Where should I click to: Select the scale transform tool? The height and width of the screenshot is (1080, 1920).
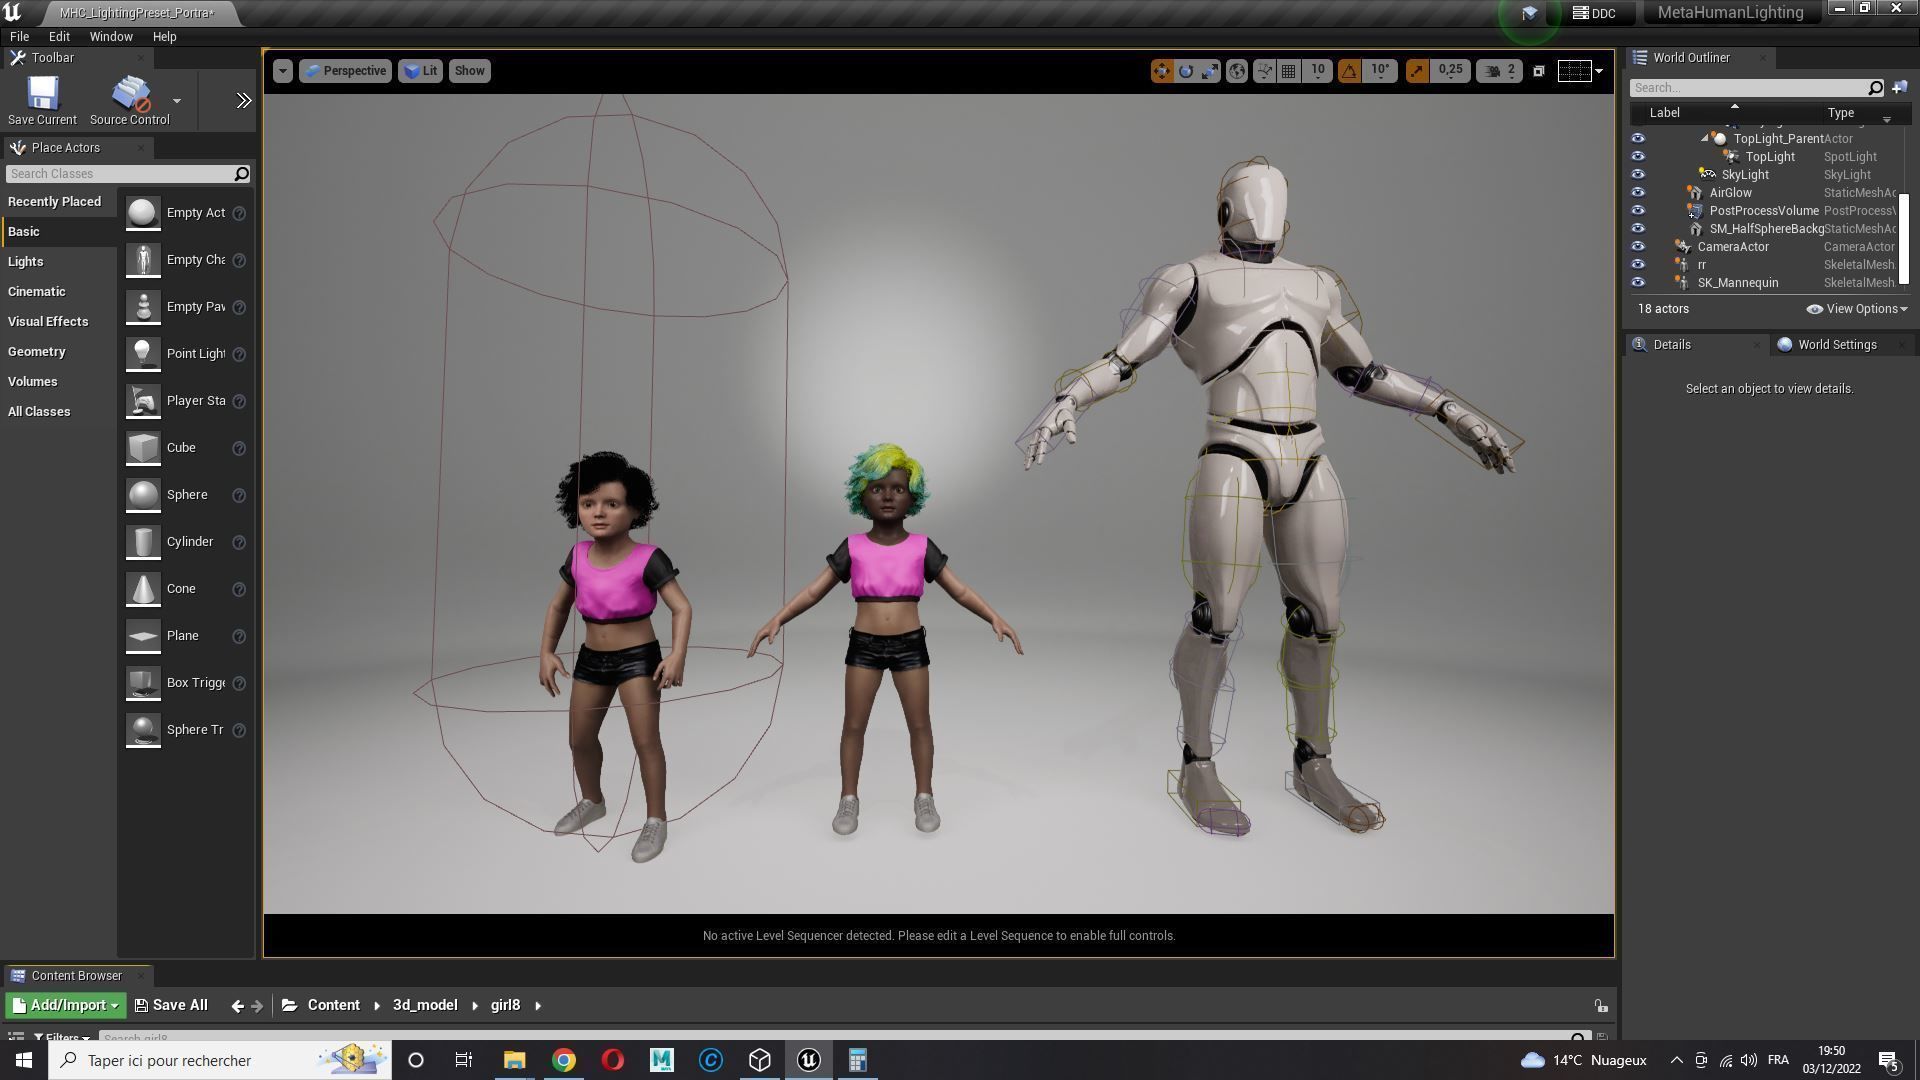(x=1210, y=71)
